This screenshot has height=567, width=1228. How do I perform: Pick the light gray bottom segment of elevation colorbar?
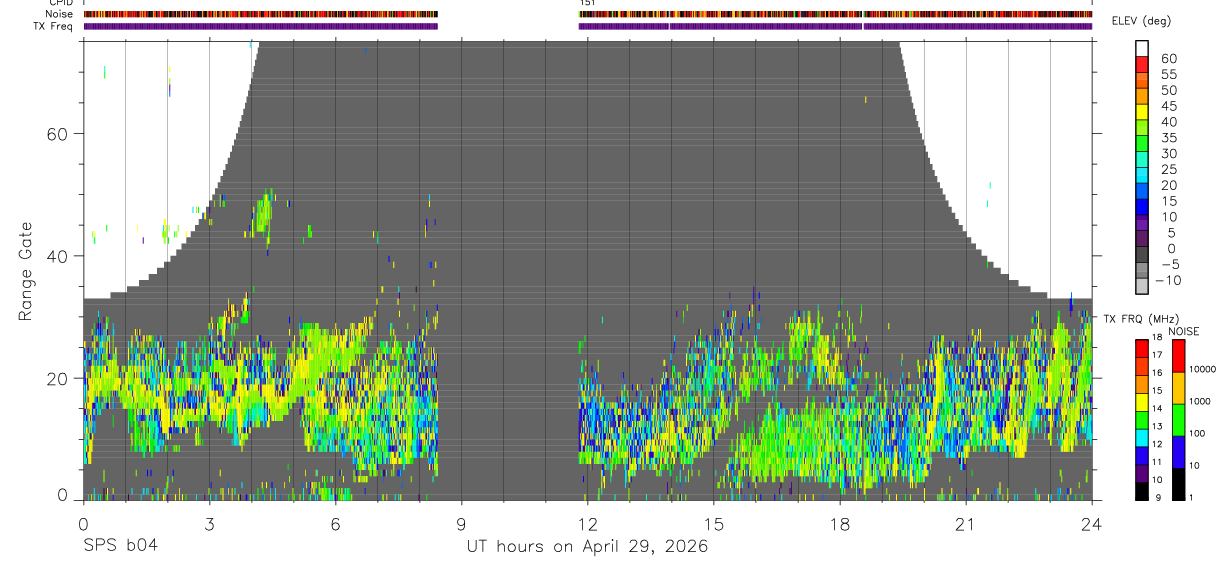point(1142,287)
